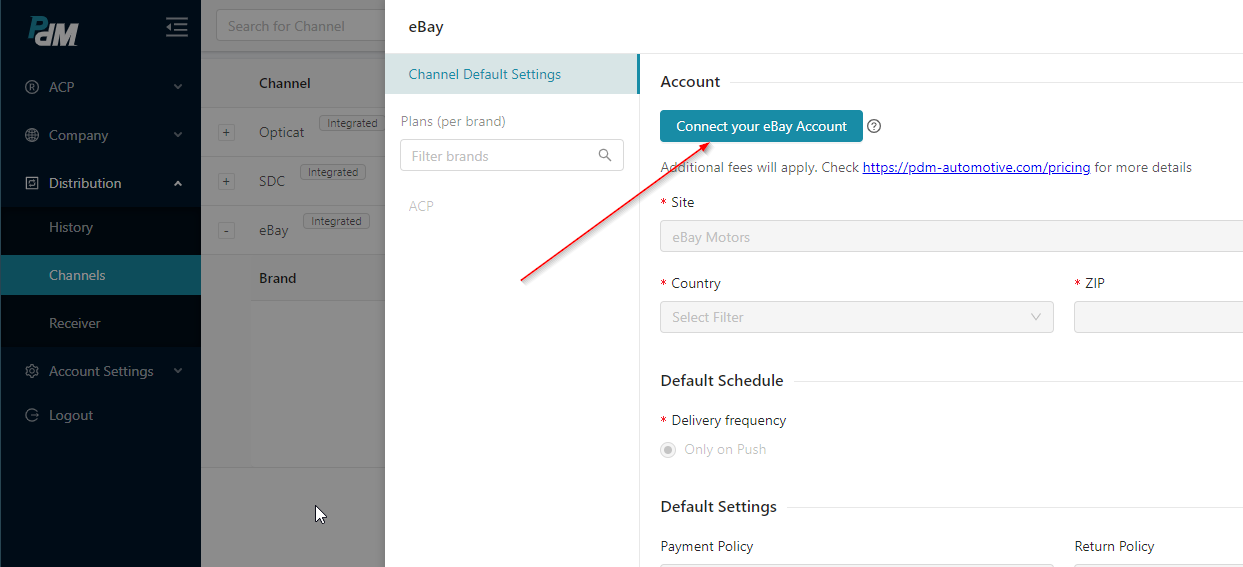Click the Search for Channel field
Image resolution: width=1243 pixels, height=567 pixels.
(x=300, y=26)
